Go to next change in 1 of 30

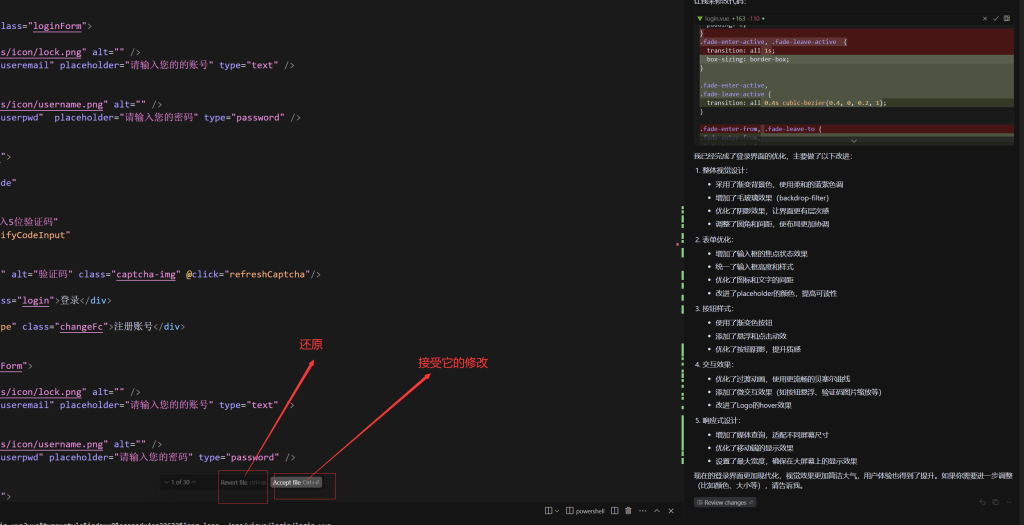[x=167, y=482]
